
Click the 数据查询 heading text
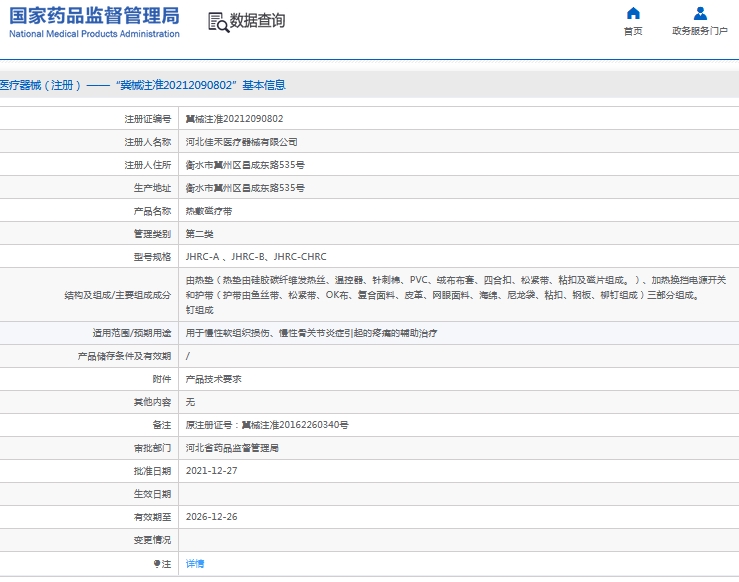tap(257, 21)
